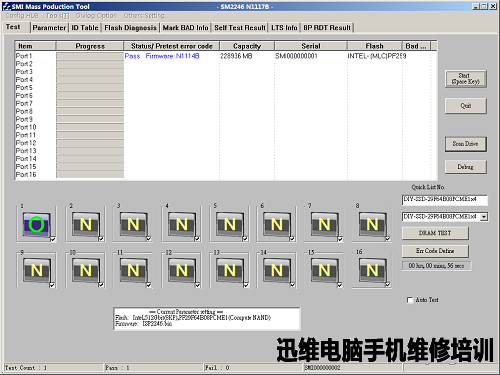Click port 15 status icon N
Screen dimensions: 500x375
pyautogui.click(x=324, y=270)
